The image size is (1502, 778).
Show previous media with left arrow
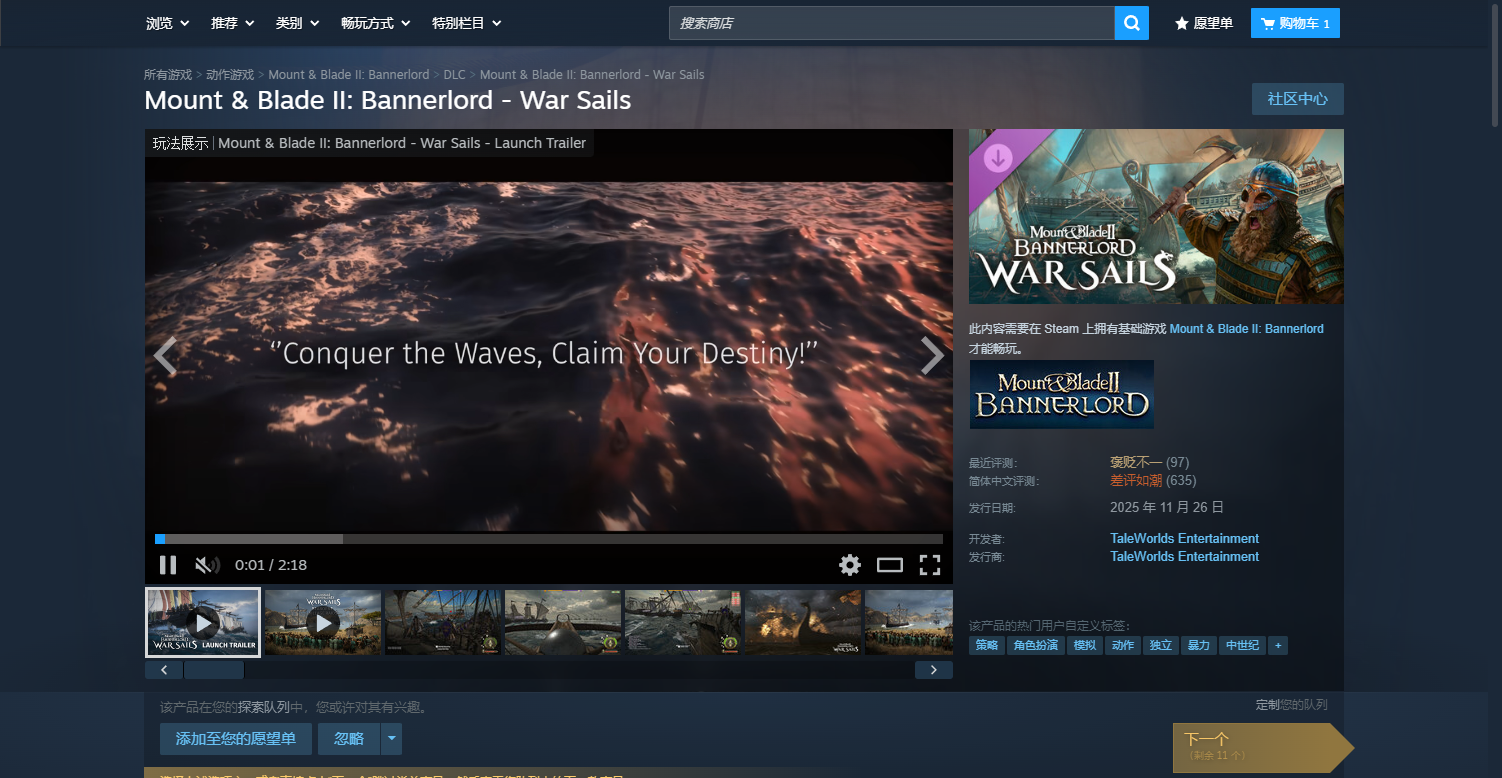point(165,356)
